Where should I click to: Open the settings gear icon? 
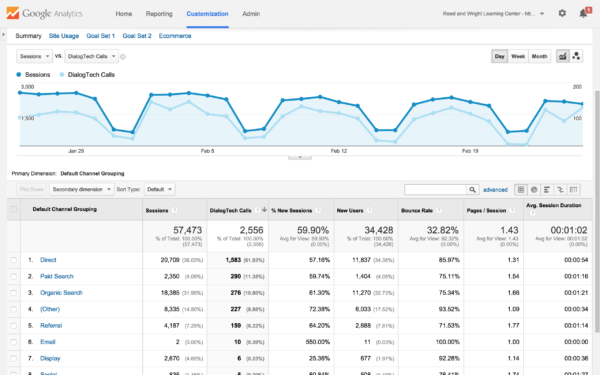click(562, 13)
